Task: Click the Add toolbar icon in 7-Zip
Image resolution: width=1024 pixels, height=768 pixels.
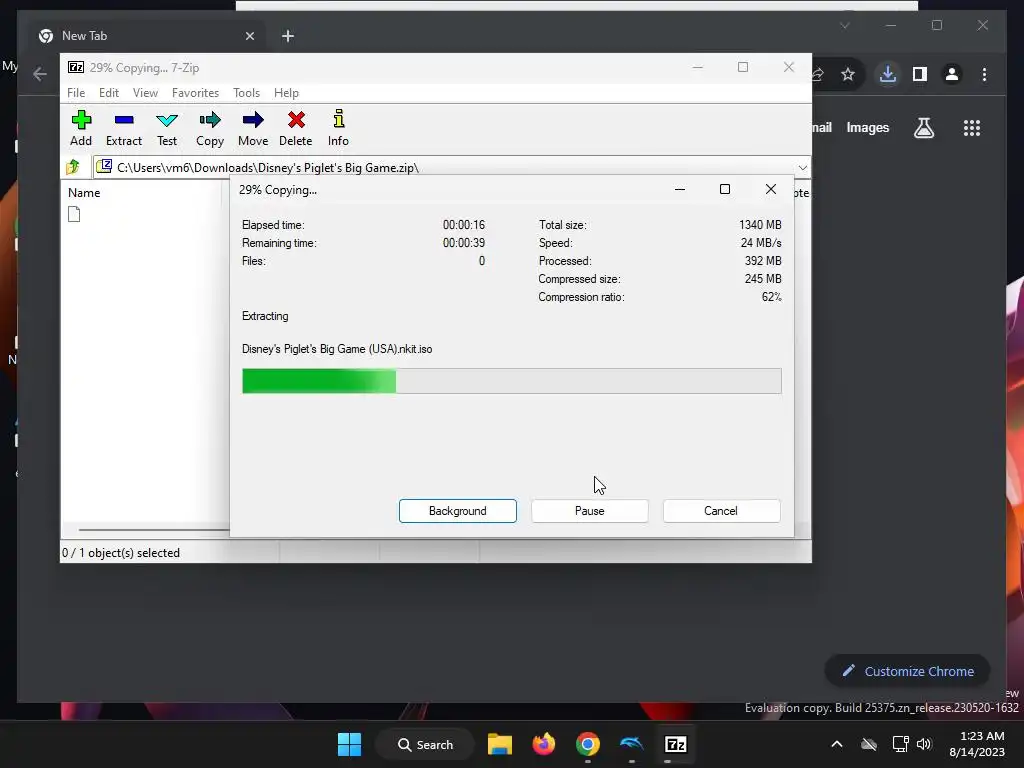Action: click(81, 128)
